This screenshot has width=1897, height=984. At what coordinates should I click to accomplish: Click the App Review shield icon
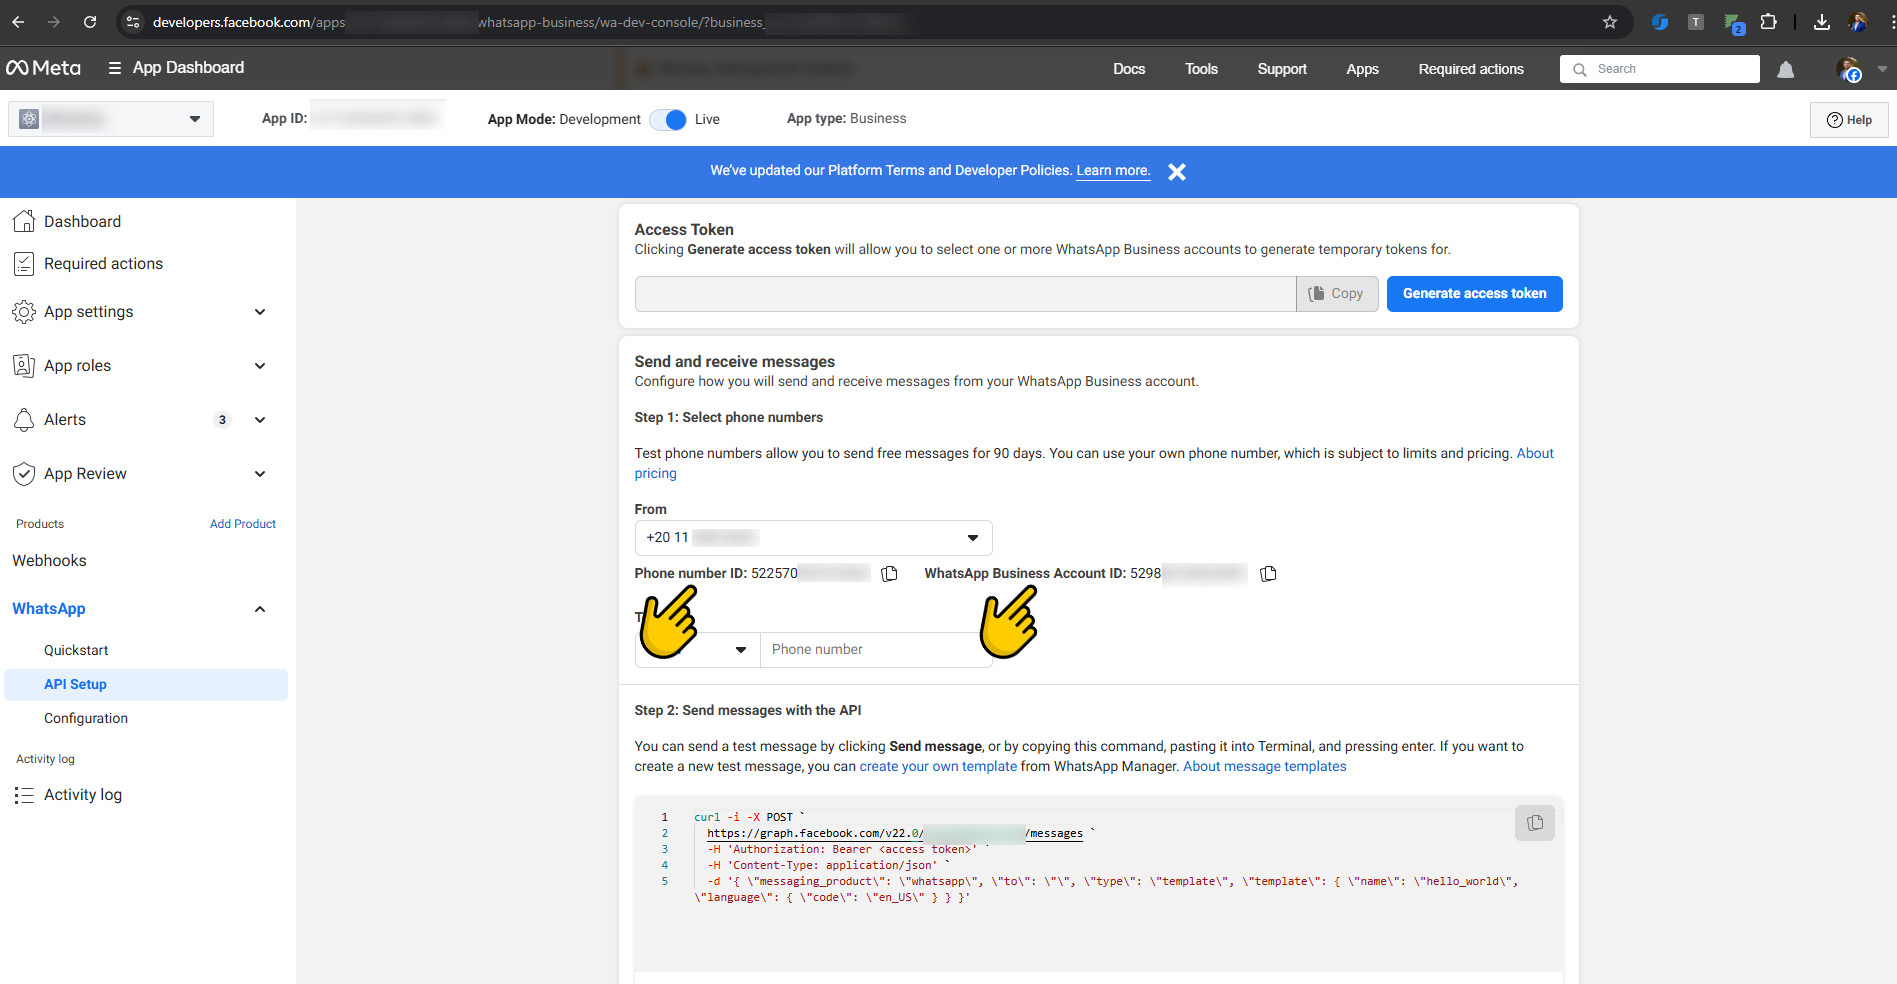[x=24, y=473]
